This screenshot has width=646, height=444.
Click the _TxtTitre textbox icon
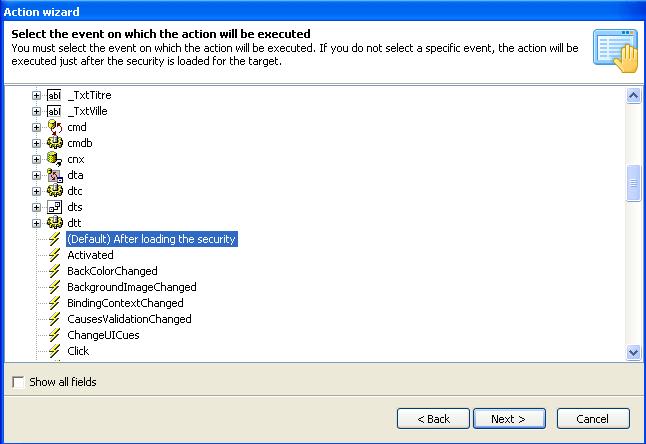(55, 95)
